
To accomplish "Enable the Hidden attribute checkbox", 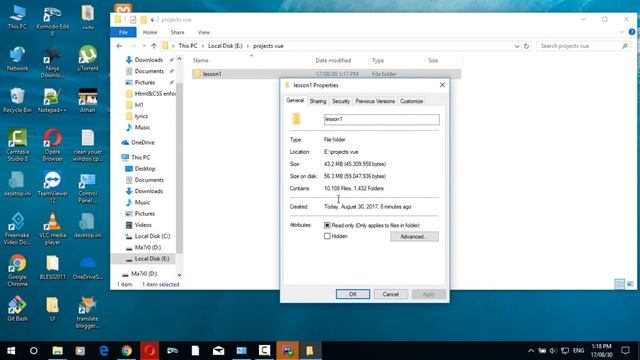I will [x=327, y=236].
